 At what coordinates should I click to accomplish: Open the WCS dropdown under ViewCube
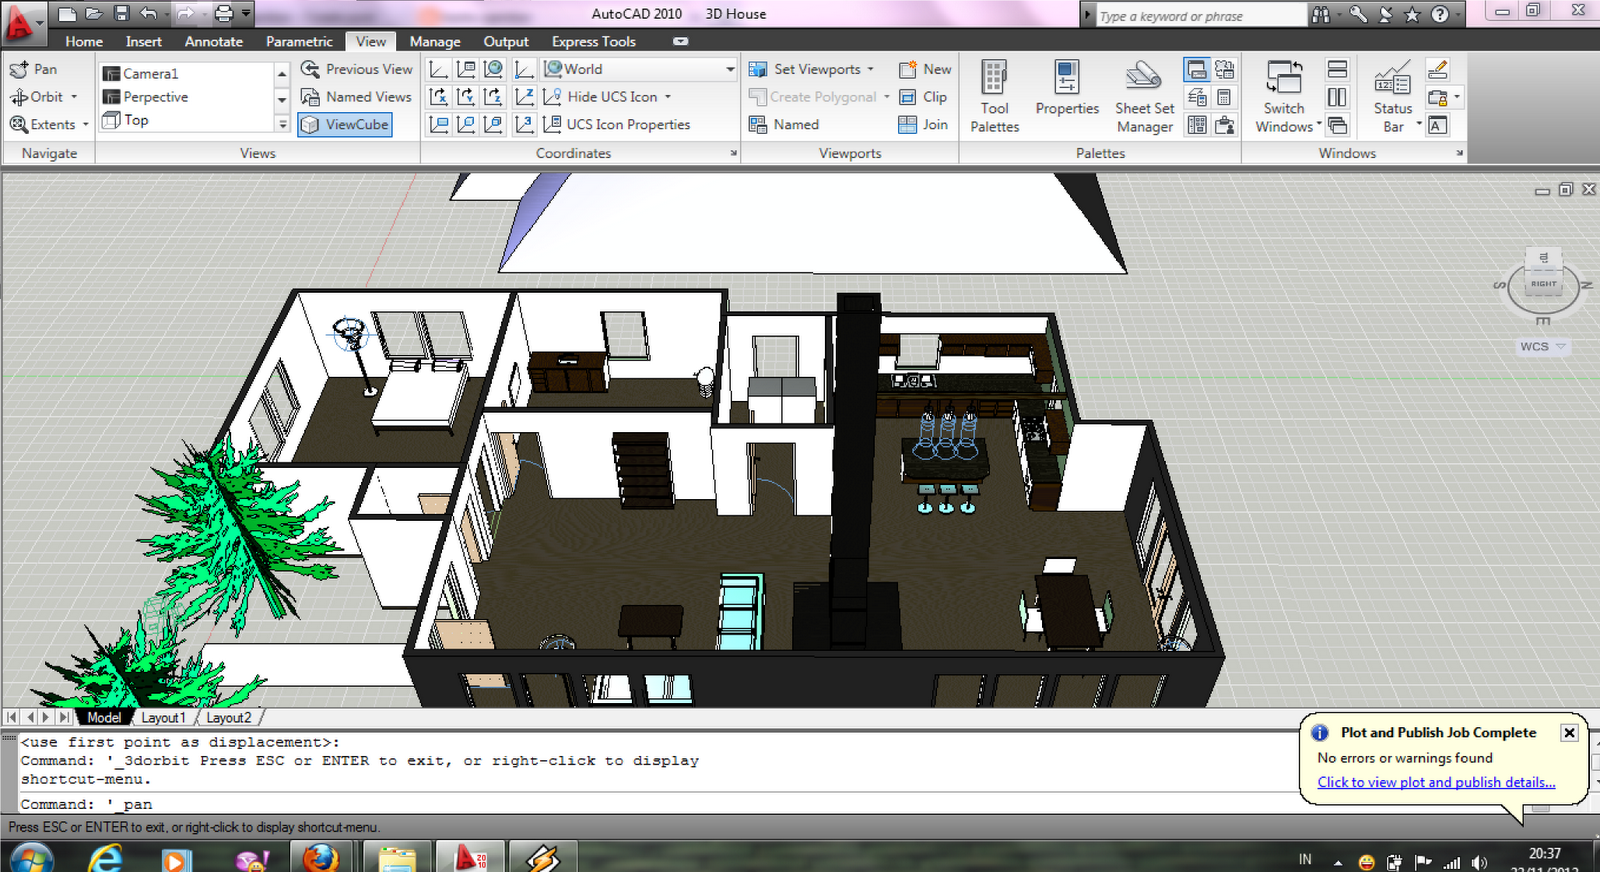pos(1543,347)
